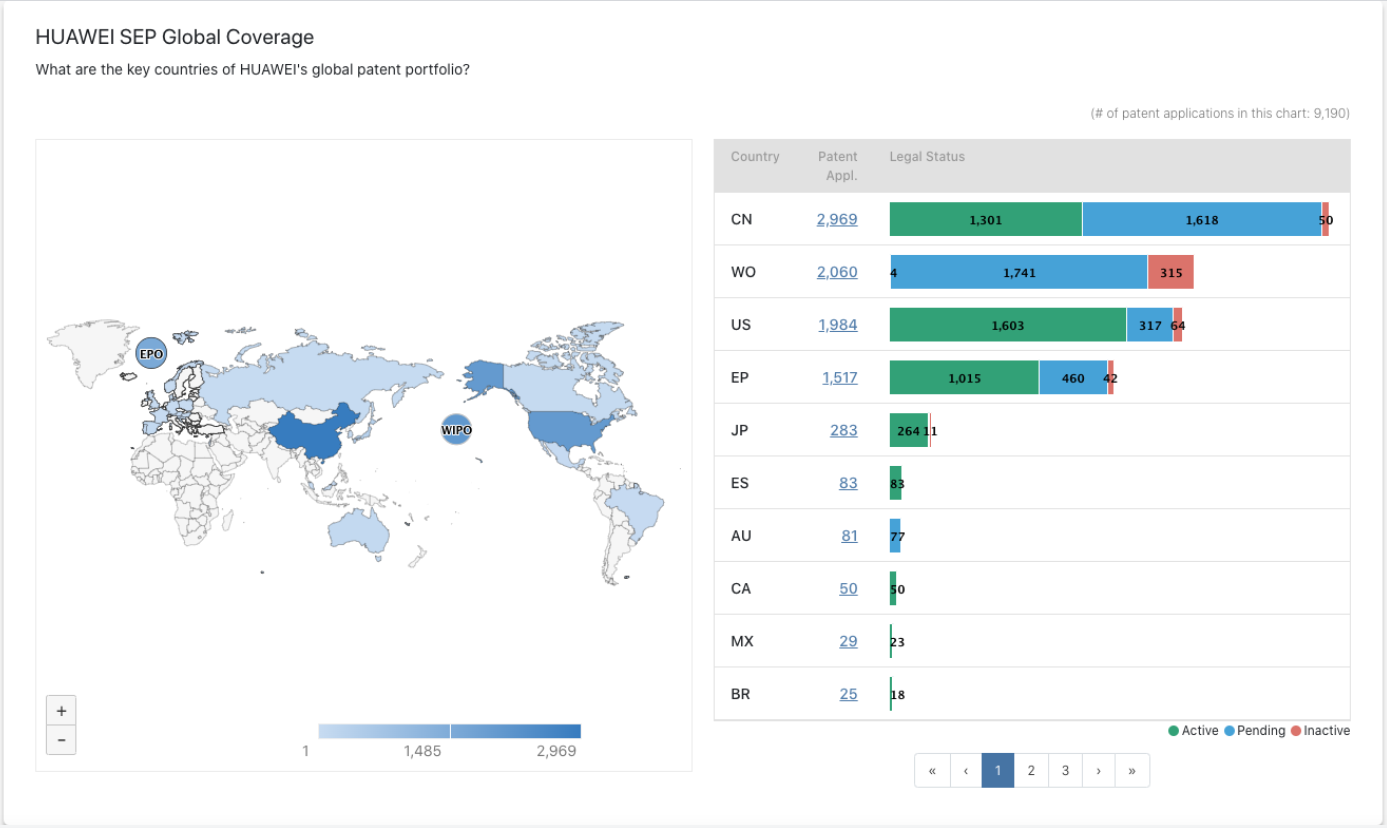Click the HUAWEI SEP Global Coverage title
This screenshot has width=1387, height=828.
pos(175,37)
